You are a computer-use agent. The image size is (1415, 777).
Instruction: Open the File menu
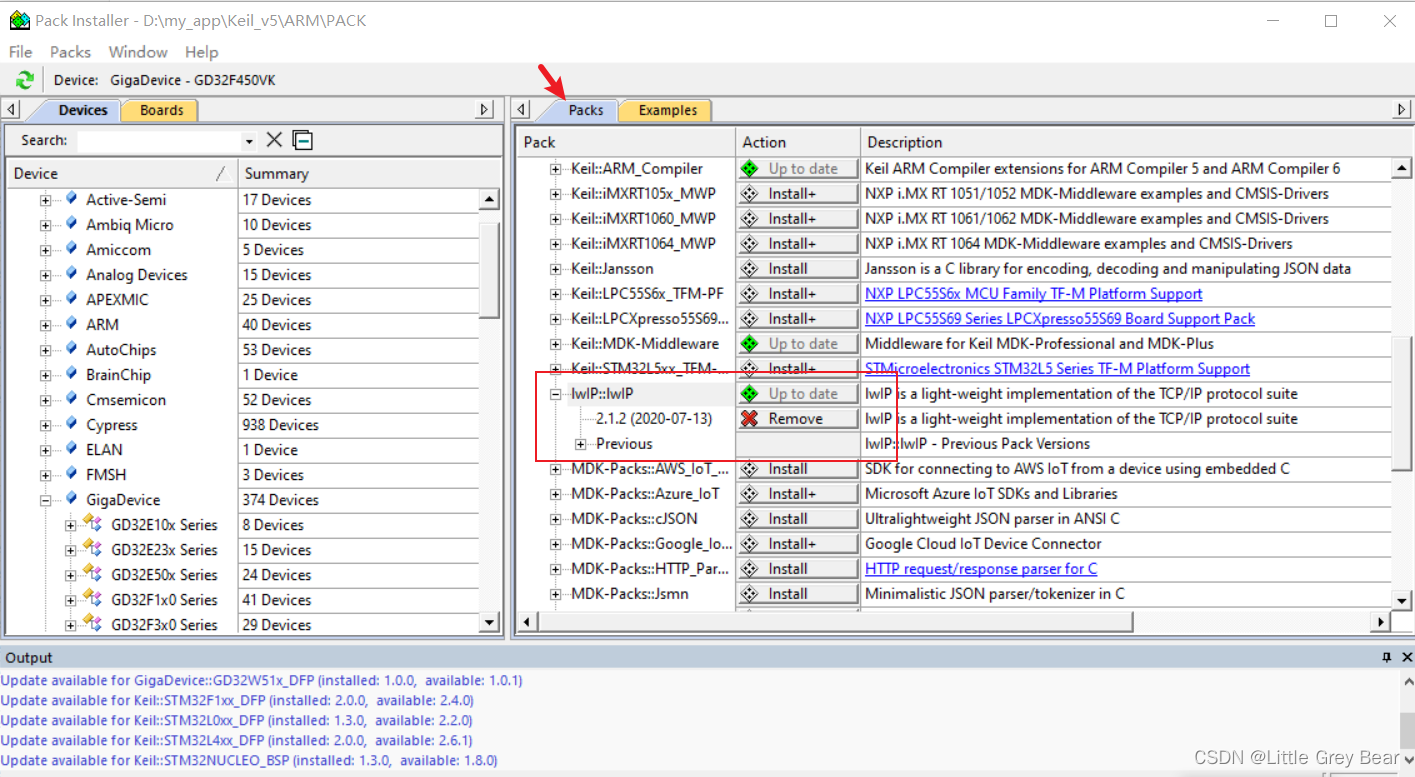[x=20, y=52]
